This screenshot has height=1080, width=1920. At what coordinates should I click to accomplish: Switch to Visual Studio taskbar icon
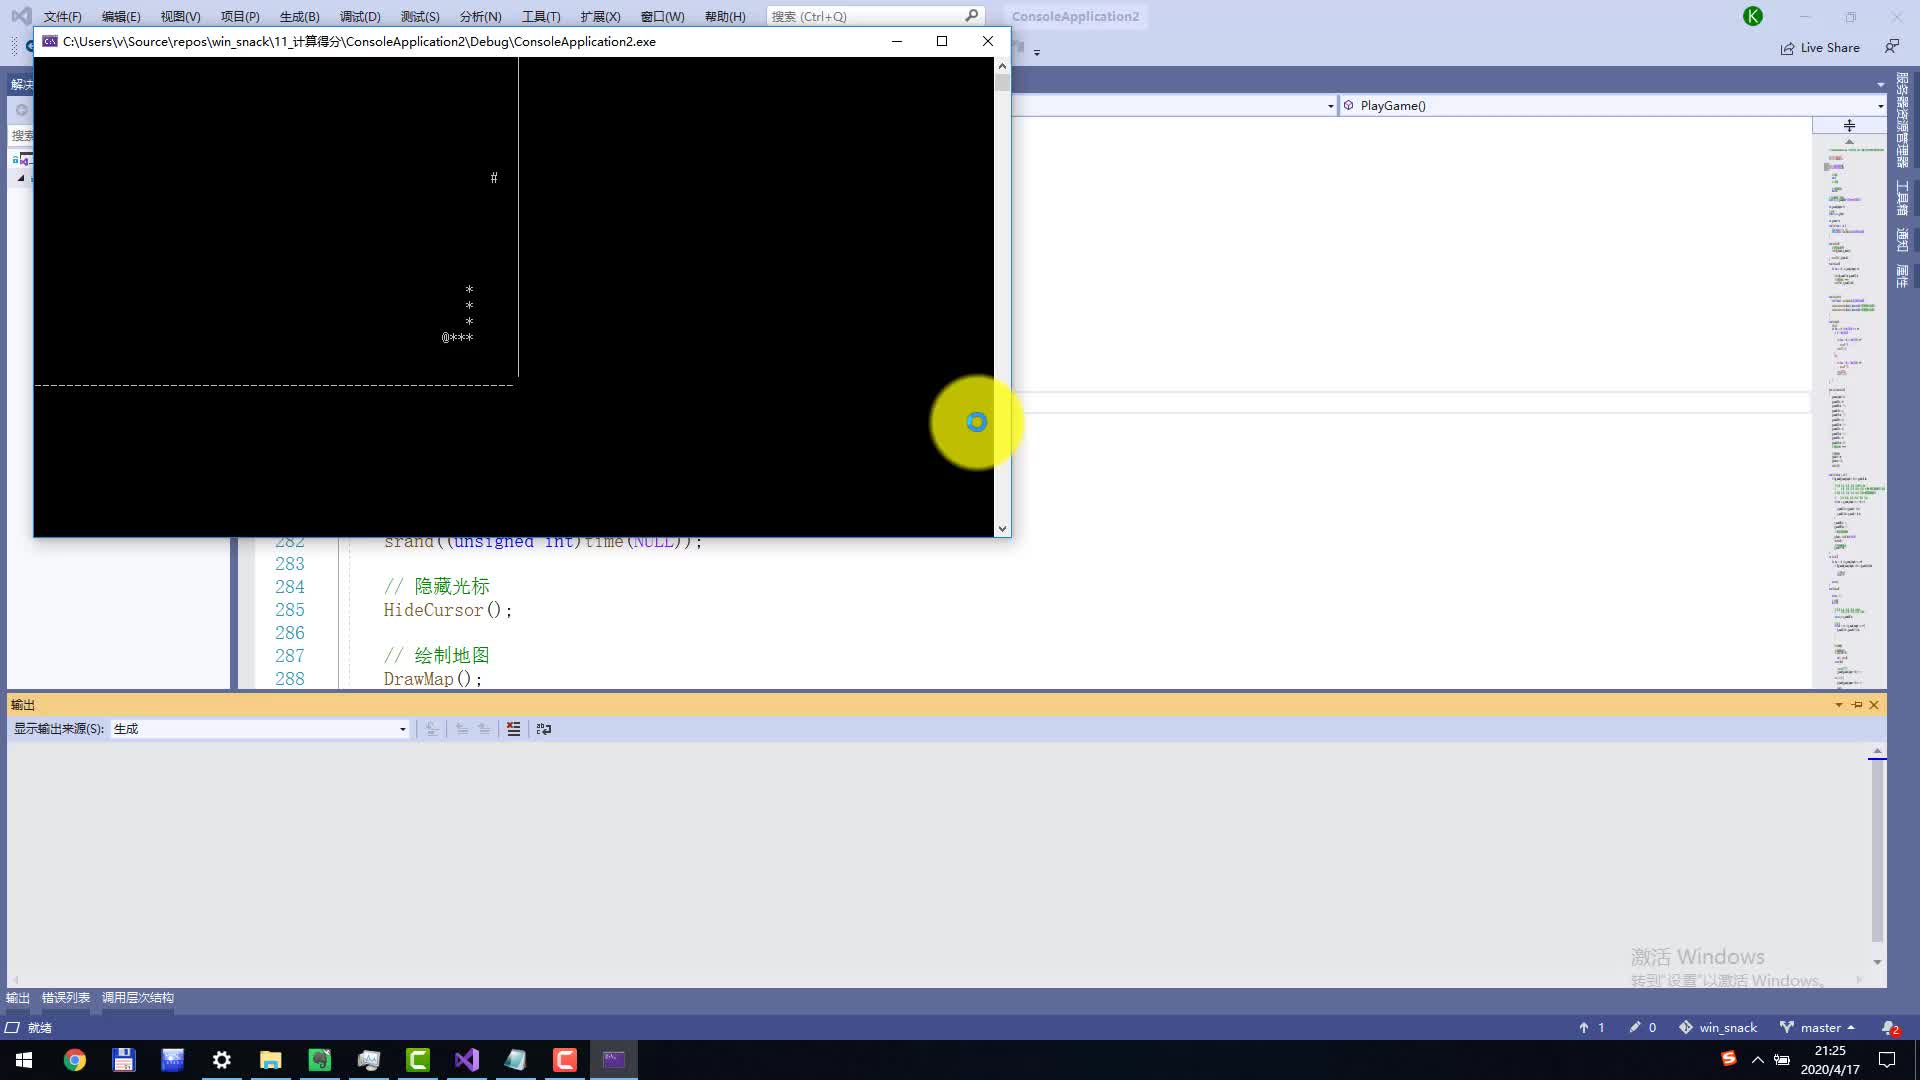[466, 1060]
